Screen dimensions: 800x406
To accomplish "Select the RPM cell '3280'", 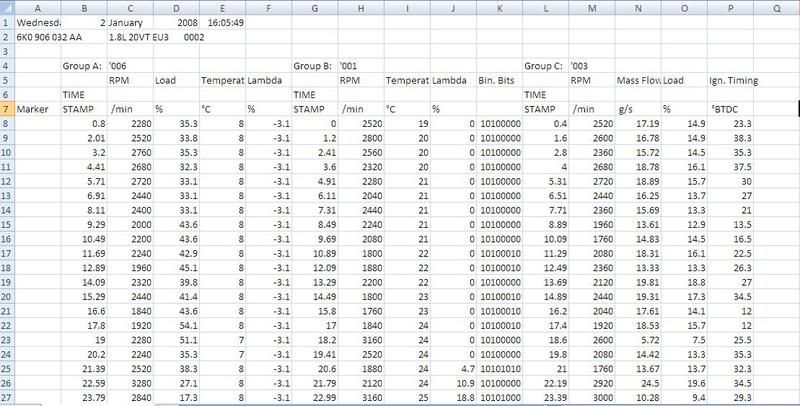I will point(130,383).
